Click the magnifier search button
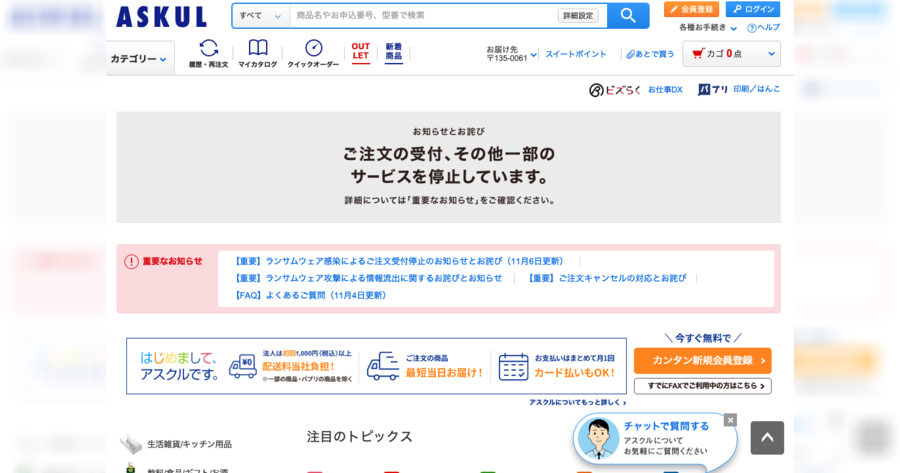This screenshot has width=900, height=473. coord(627,16)
